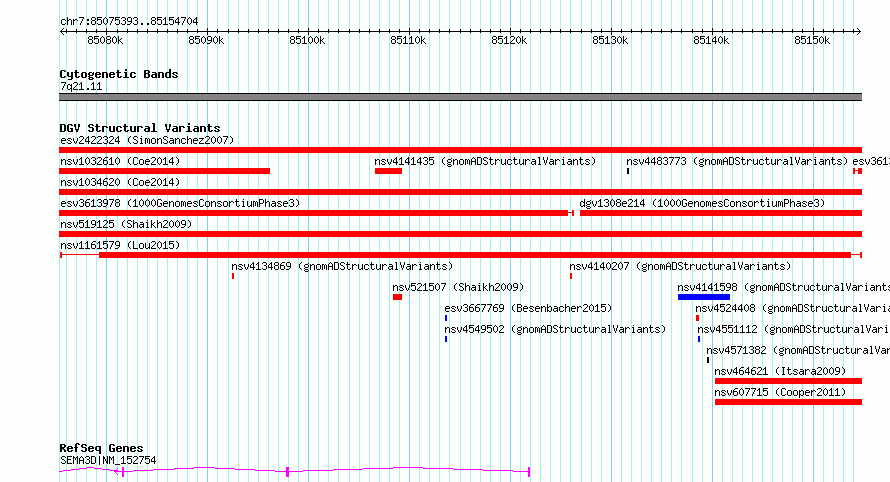Select the Cytogenetic Bands track title

click(x=119, y=74)
